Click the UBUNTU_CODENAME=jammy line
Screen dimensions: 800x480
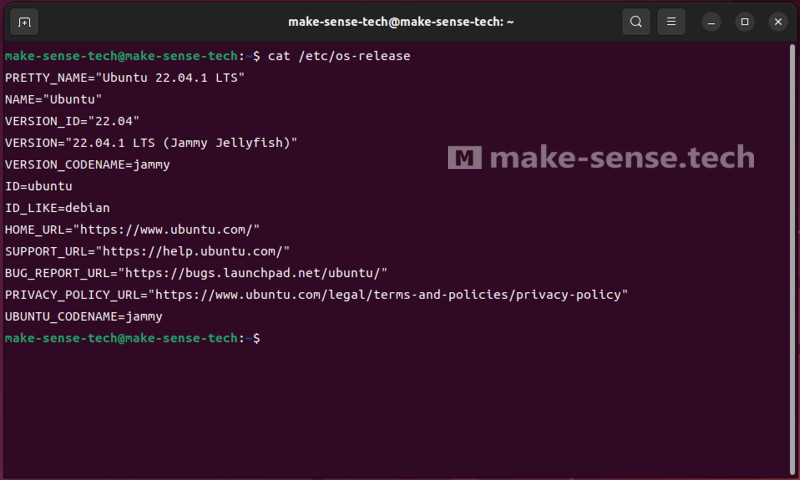84,317
